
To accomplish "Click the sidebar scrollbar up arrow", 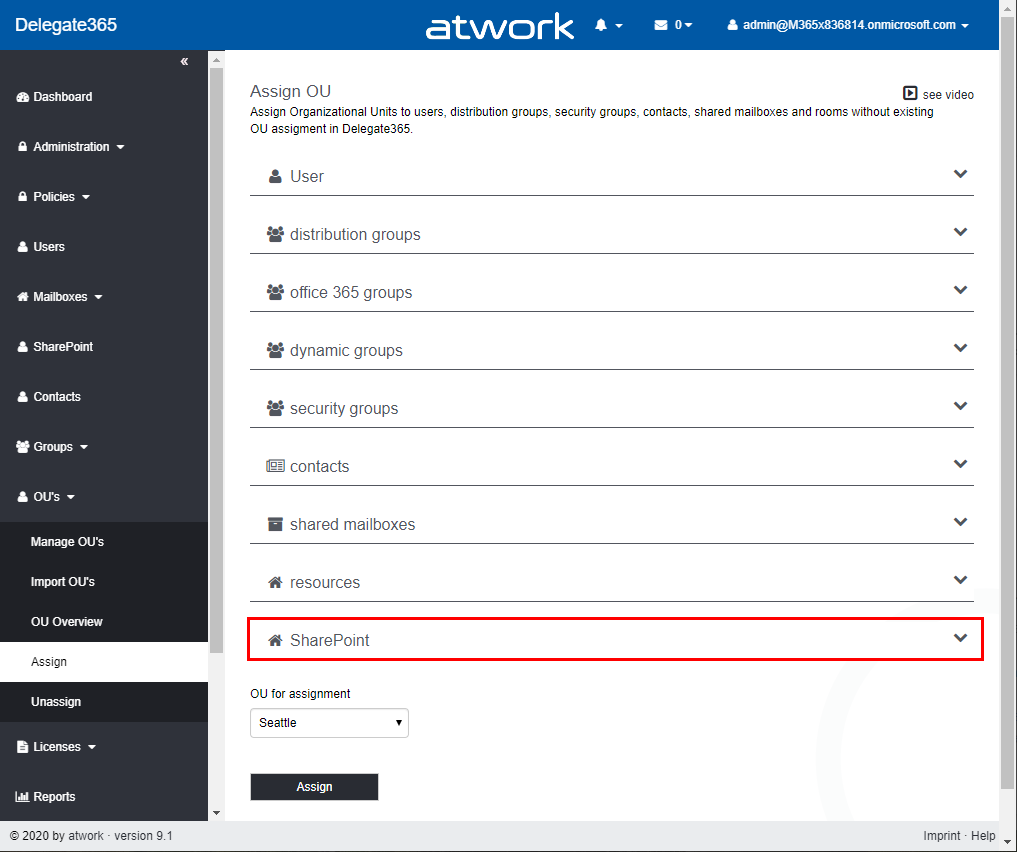I will tap(217, 60).
